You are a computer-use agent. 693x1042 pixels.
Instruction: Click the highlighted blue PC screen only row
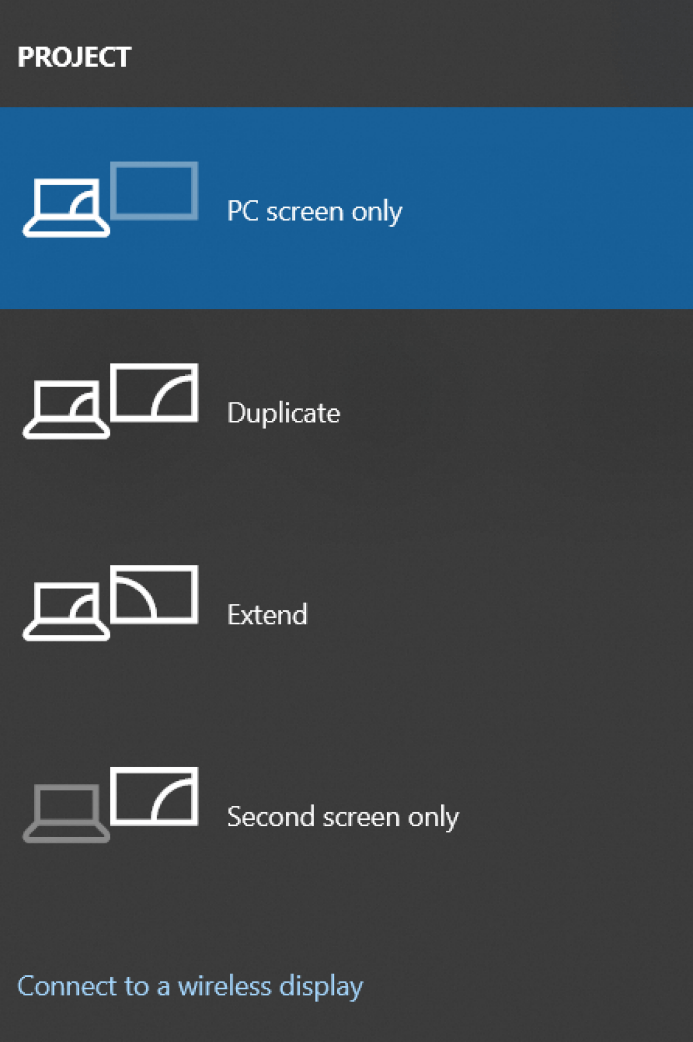coord(346,208)
